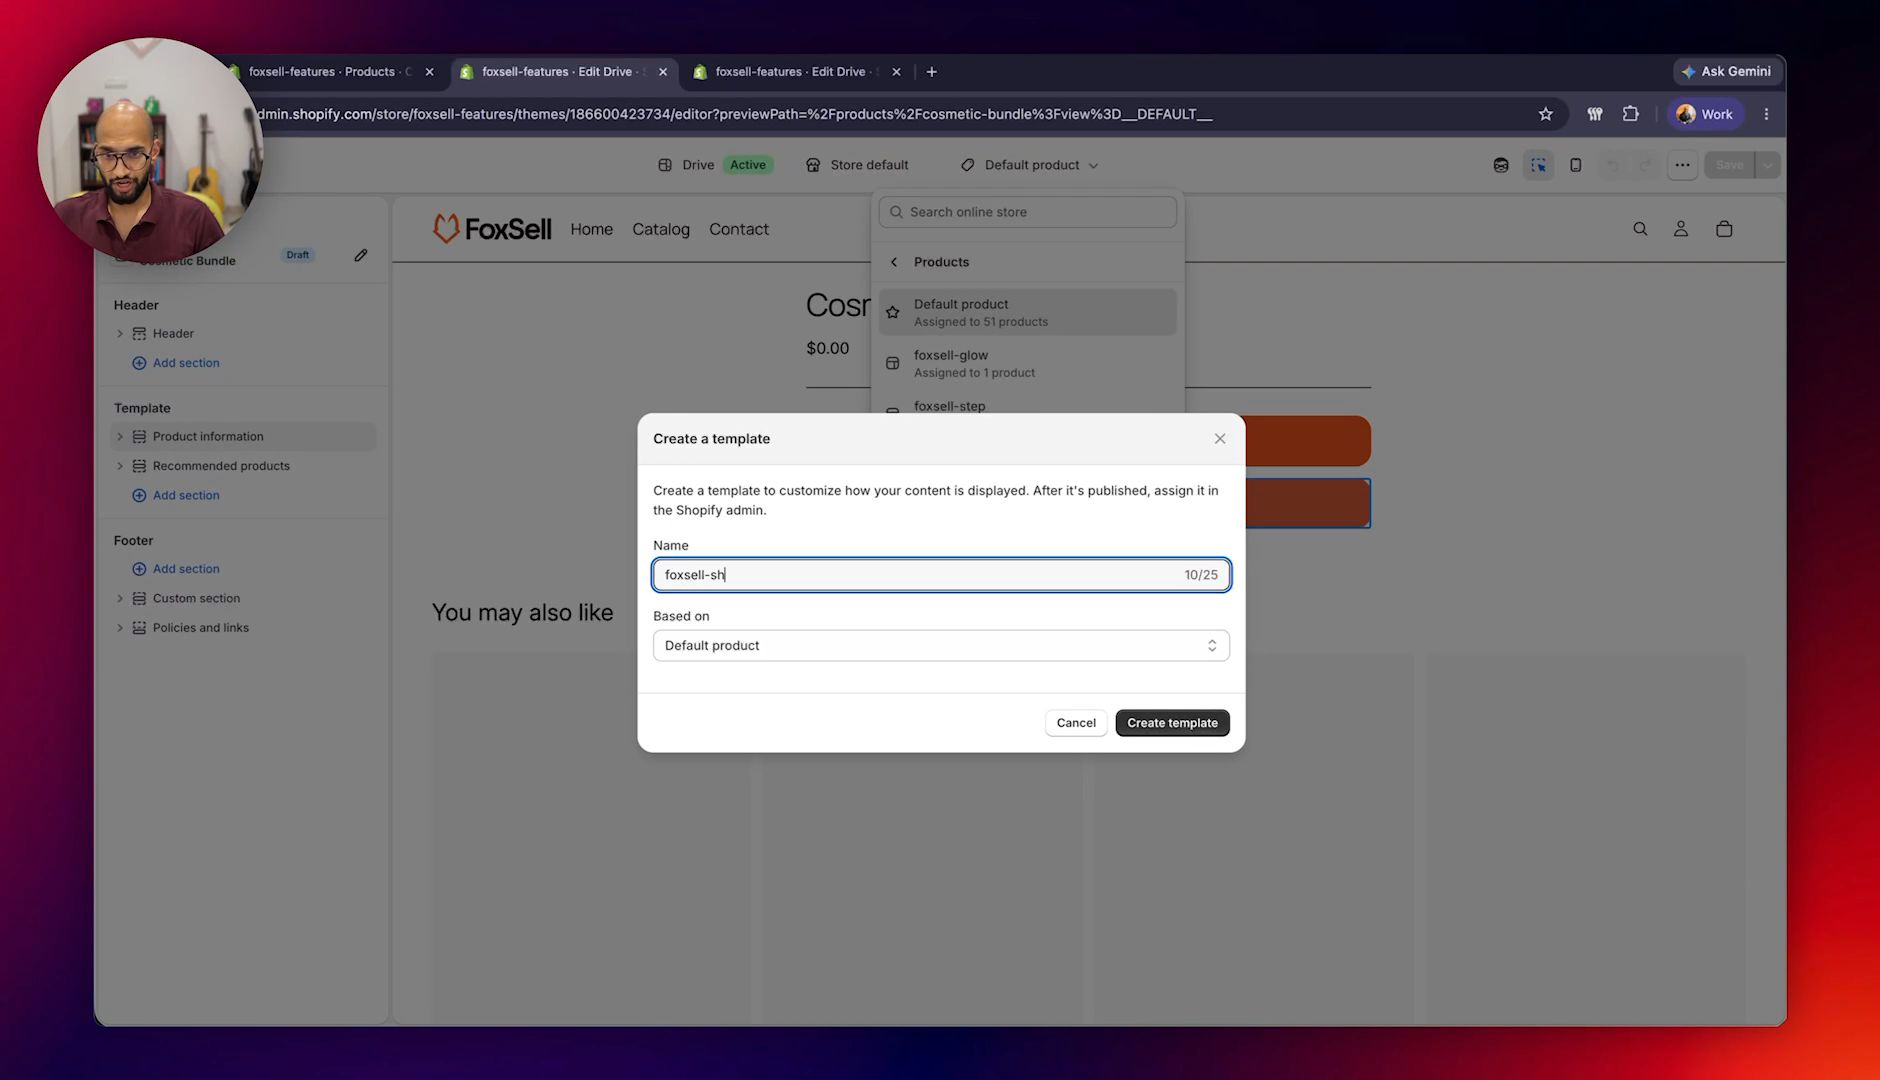Select the Default product template entry
The height and width of the screenshot is (1080, 1880).
pos(1027,313)
